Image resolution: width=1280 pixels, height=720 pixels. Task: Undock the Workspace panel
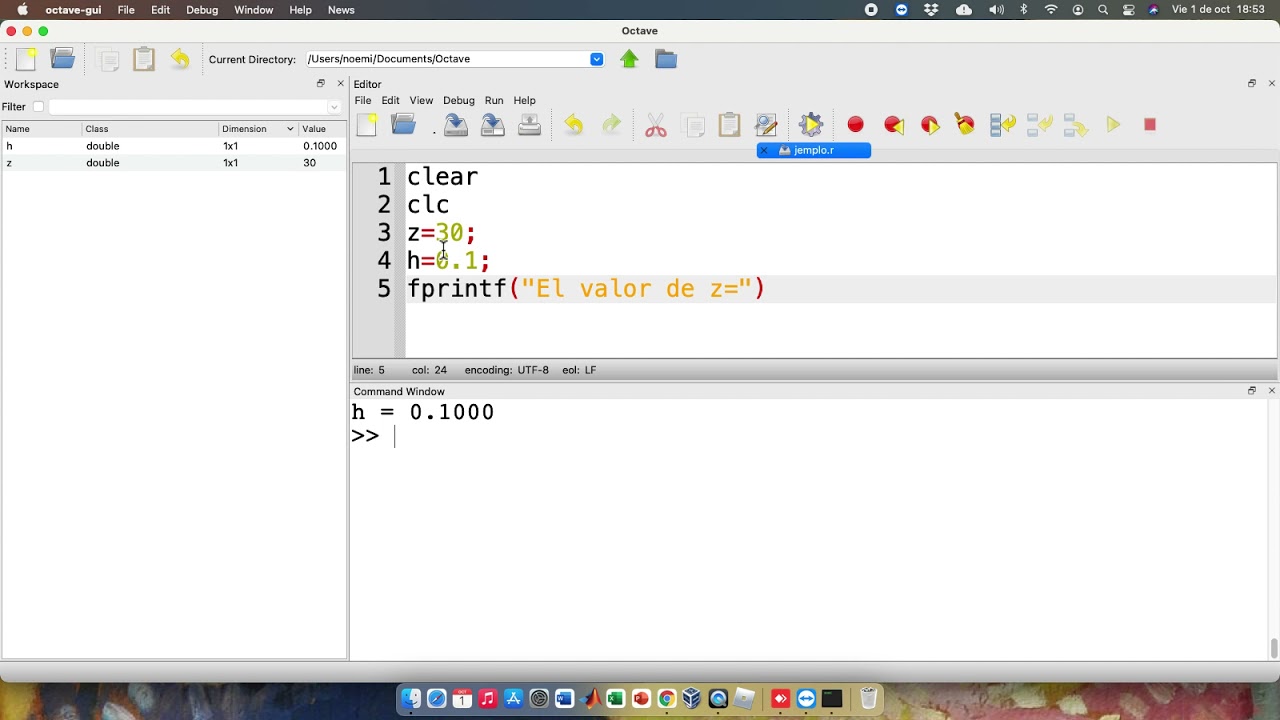(321, 84)
